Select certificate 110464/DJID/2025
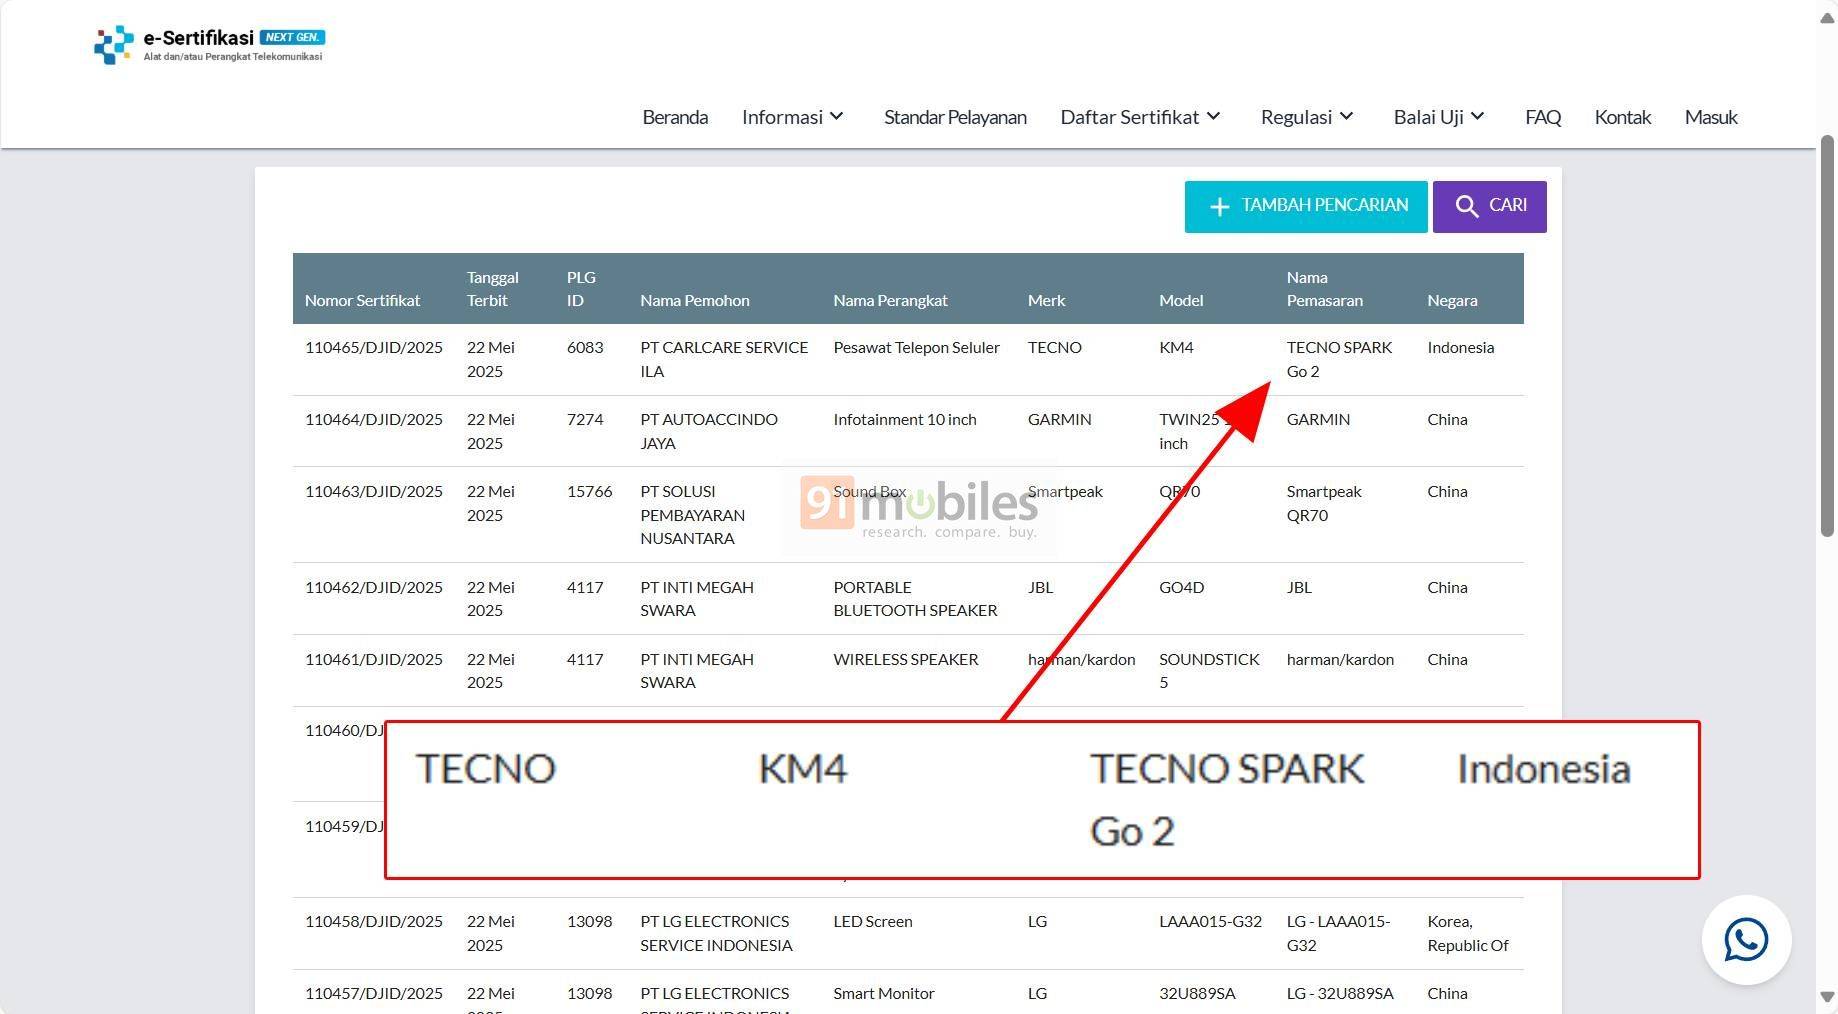The image size is (1838, 1014). tap(374, 420)
